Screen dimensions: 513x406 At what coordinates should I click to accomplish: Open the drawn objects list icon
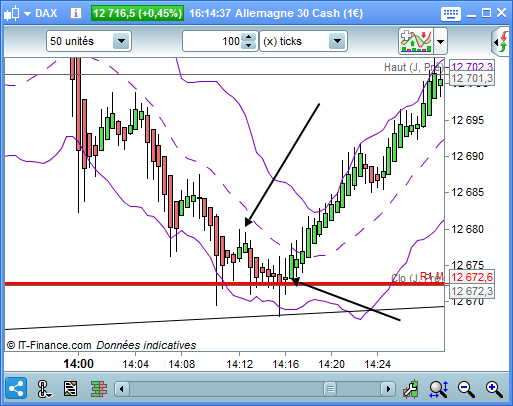coord(70,388)
